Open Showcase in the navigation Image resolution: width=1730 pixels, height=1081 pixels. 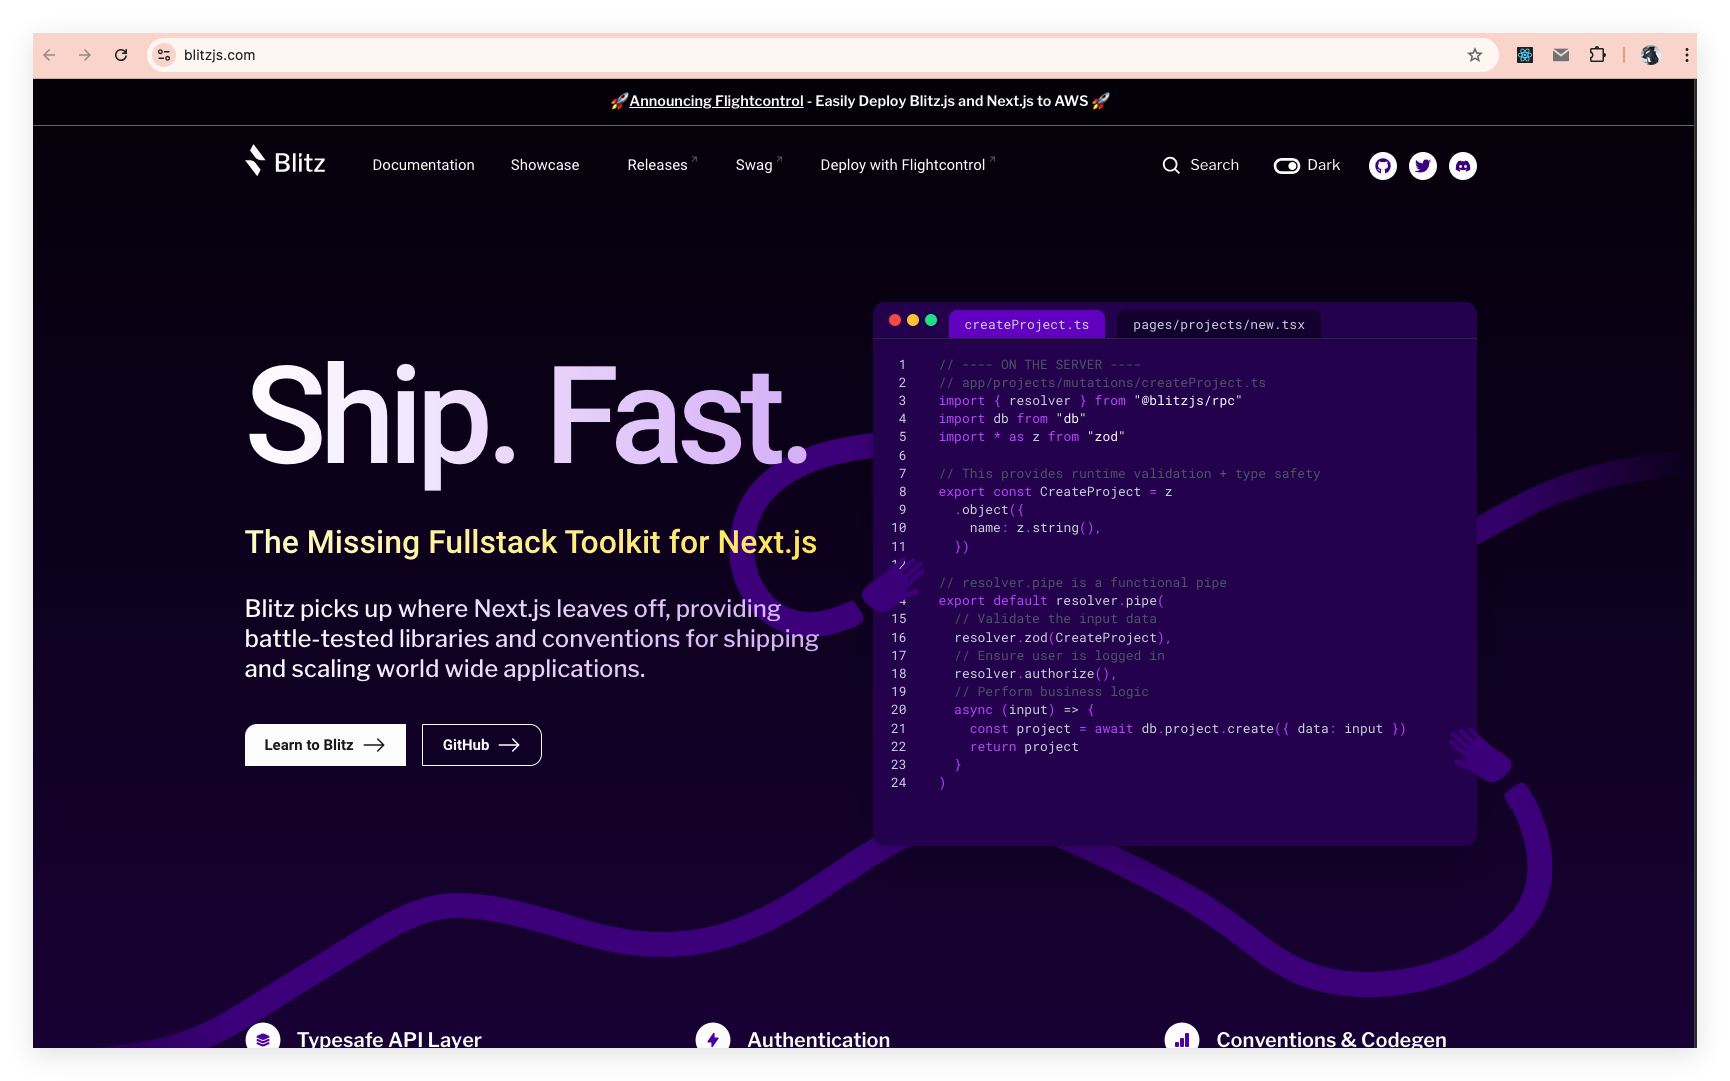tap(545, 165)
